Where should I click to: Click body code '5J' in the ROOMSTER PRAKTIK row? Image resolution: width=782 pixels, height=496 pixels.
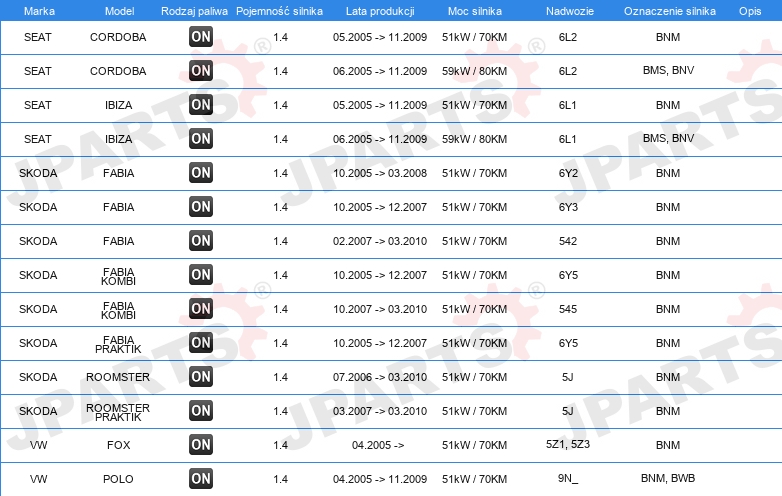tap(568, 411)
